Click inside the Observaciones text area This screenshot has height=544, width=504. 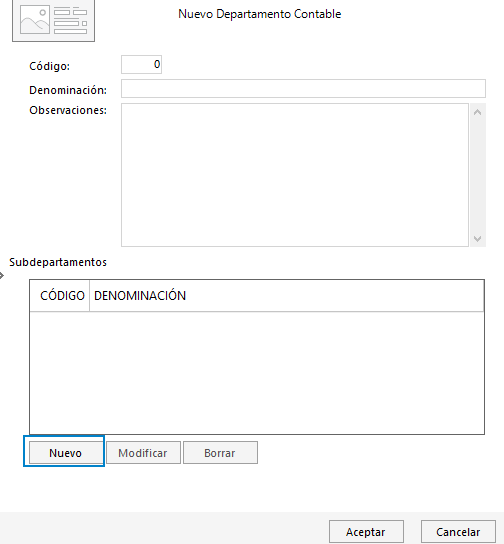pos(295,175)
